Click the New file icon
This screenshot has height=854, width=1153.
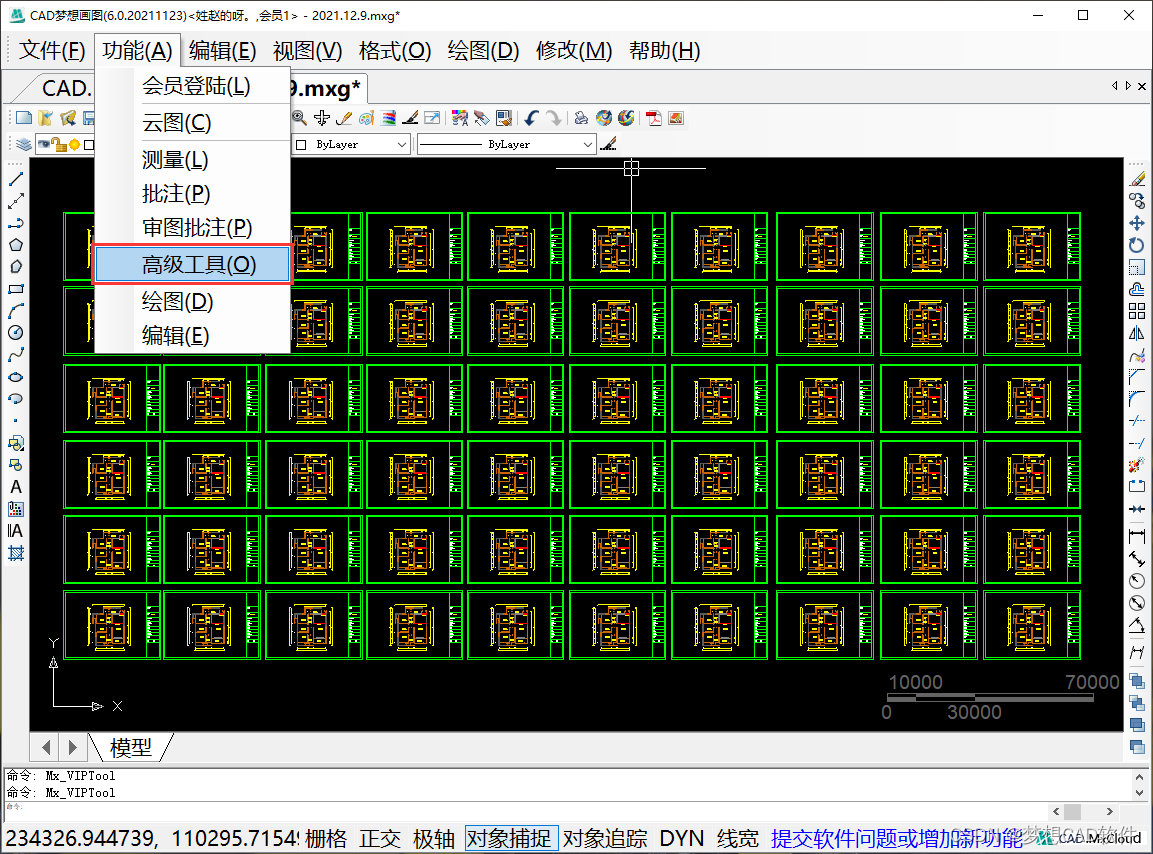click(x=24, y=118)
